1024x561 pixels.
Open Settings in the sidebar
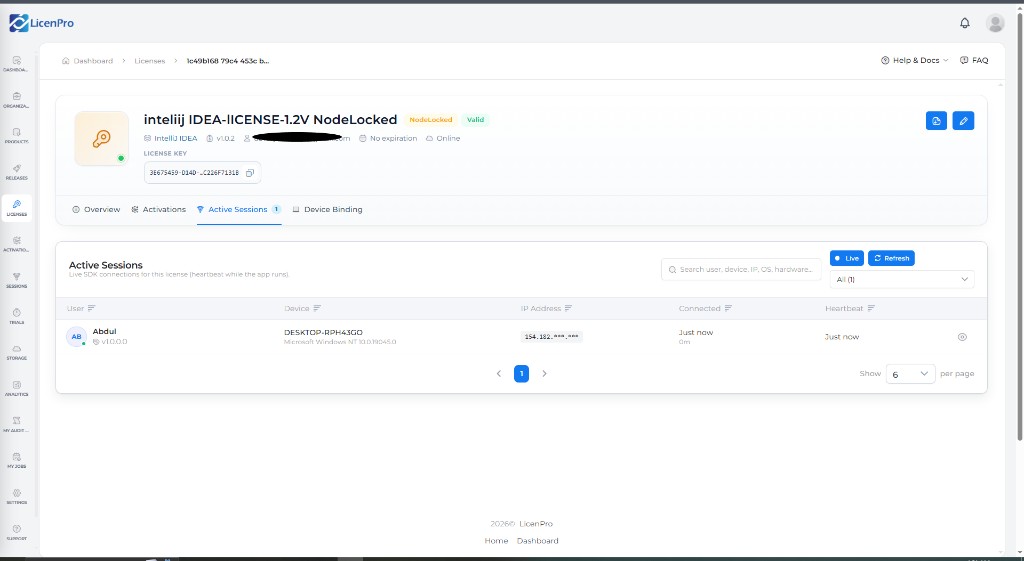point(16,496)
